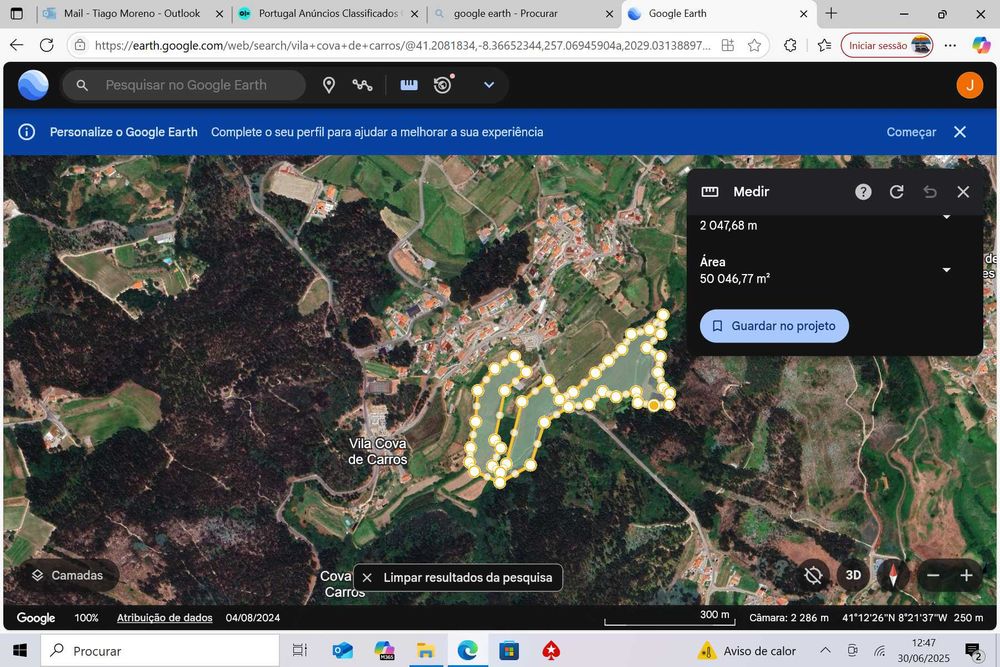Image resolution: width=1000 pixels, height=667 pixels.
Task: Select the ruler measure tool in toolbar
Action: tap(409, 85)
